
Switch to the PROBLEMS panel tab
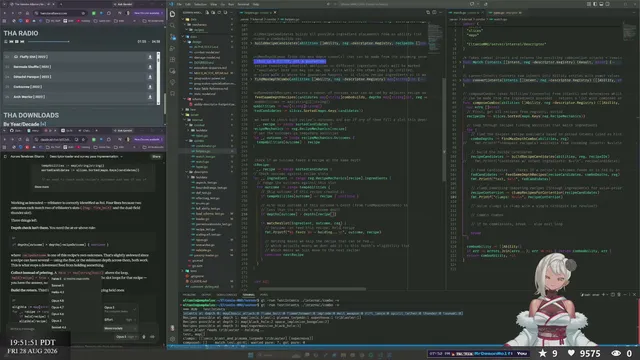tap(189, 294)
